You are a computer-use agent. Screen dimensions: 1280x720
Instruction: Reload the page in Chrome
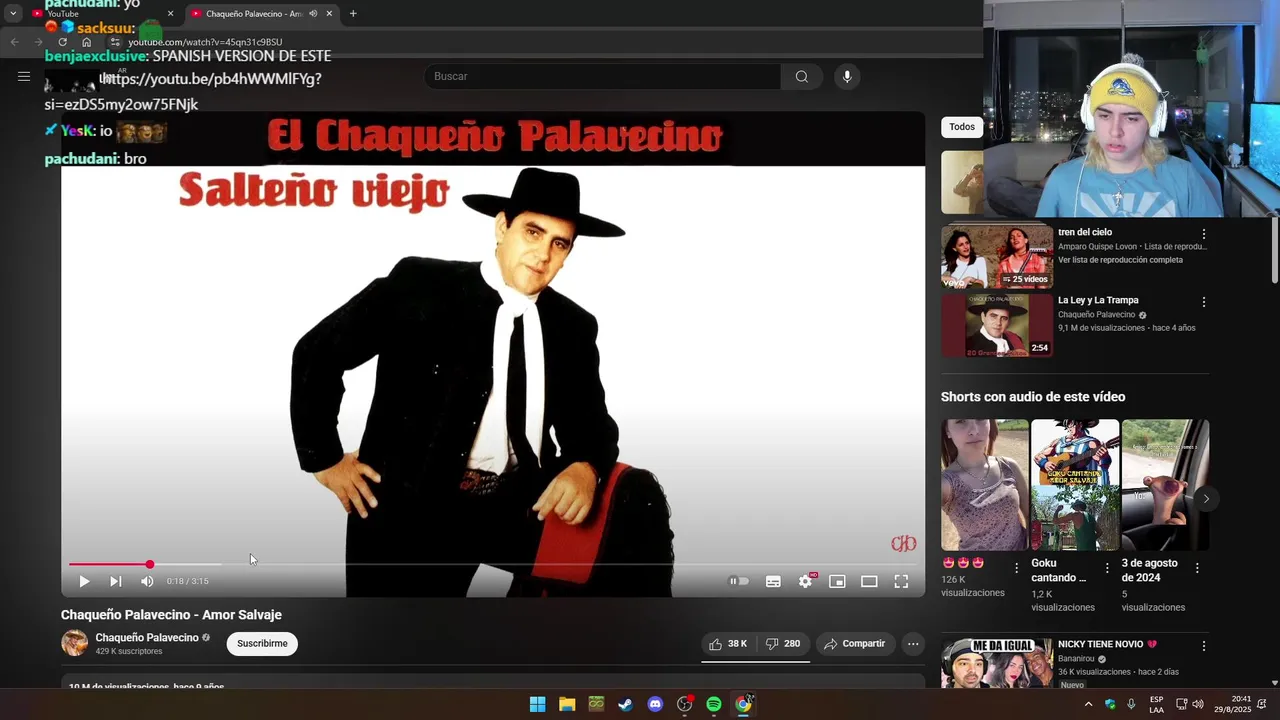pos(62,42)
